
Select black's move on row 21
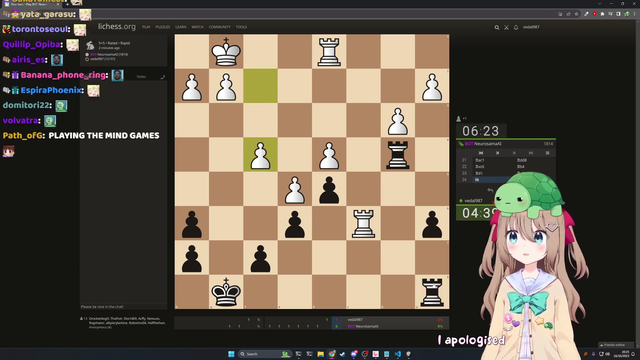tap(522, 160)
